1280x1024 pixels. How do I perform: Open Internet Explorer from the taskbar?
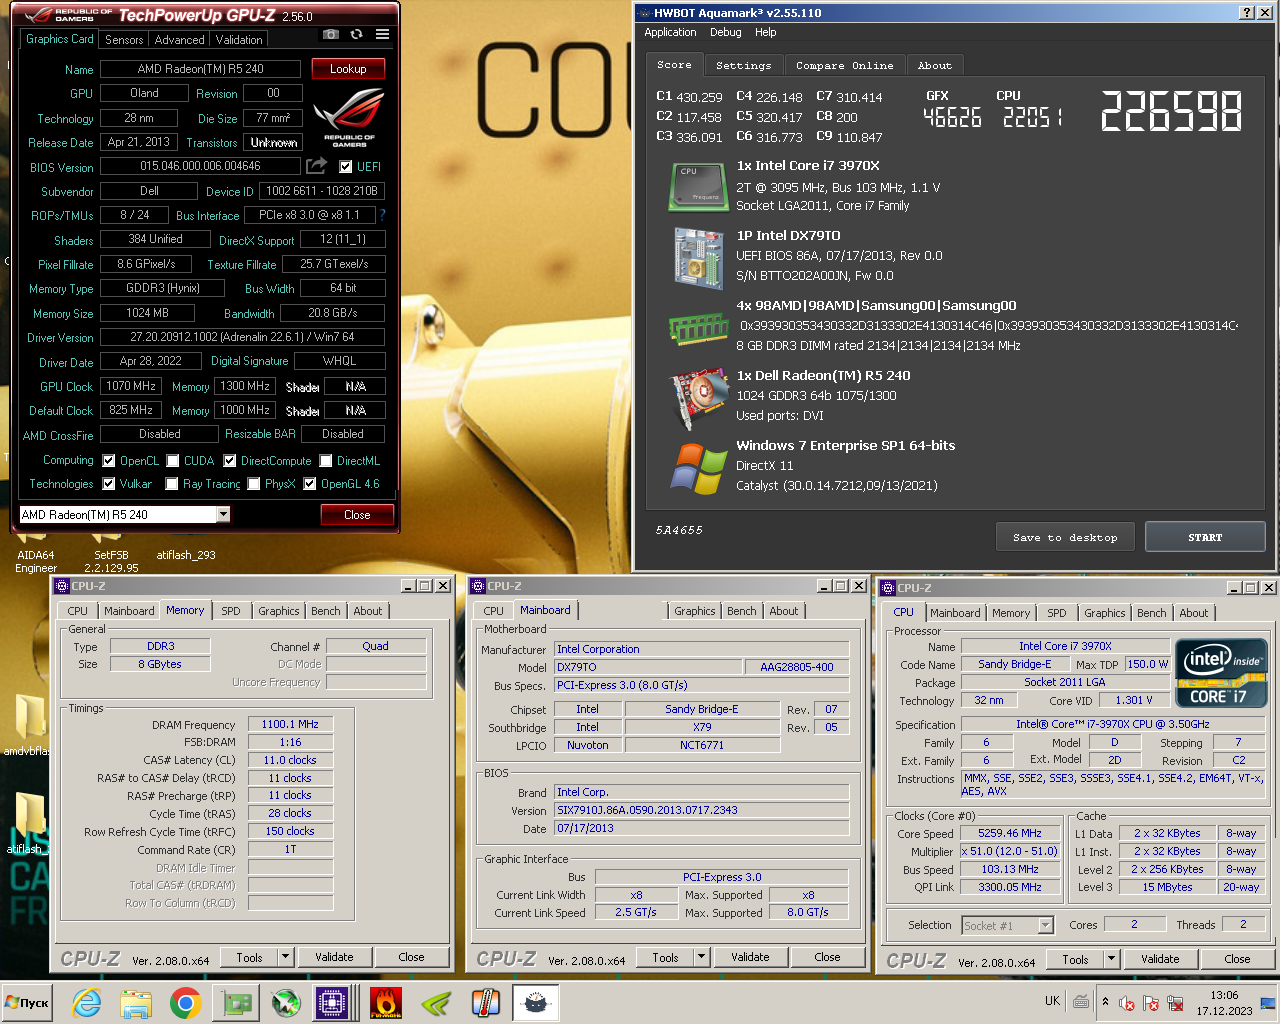click(87, 1002)
